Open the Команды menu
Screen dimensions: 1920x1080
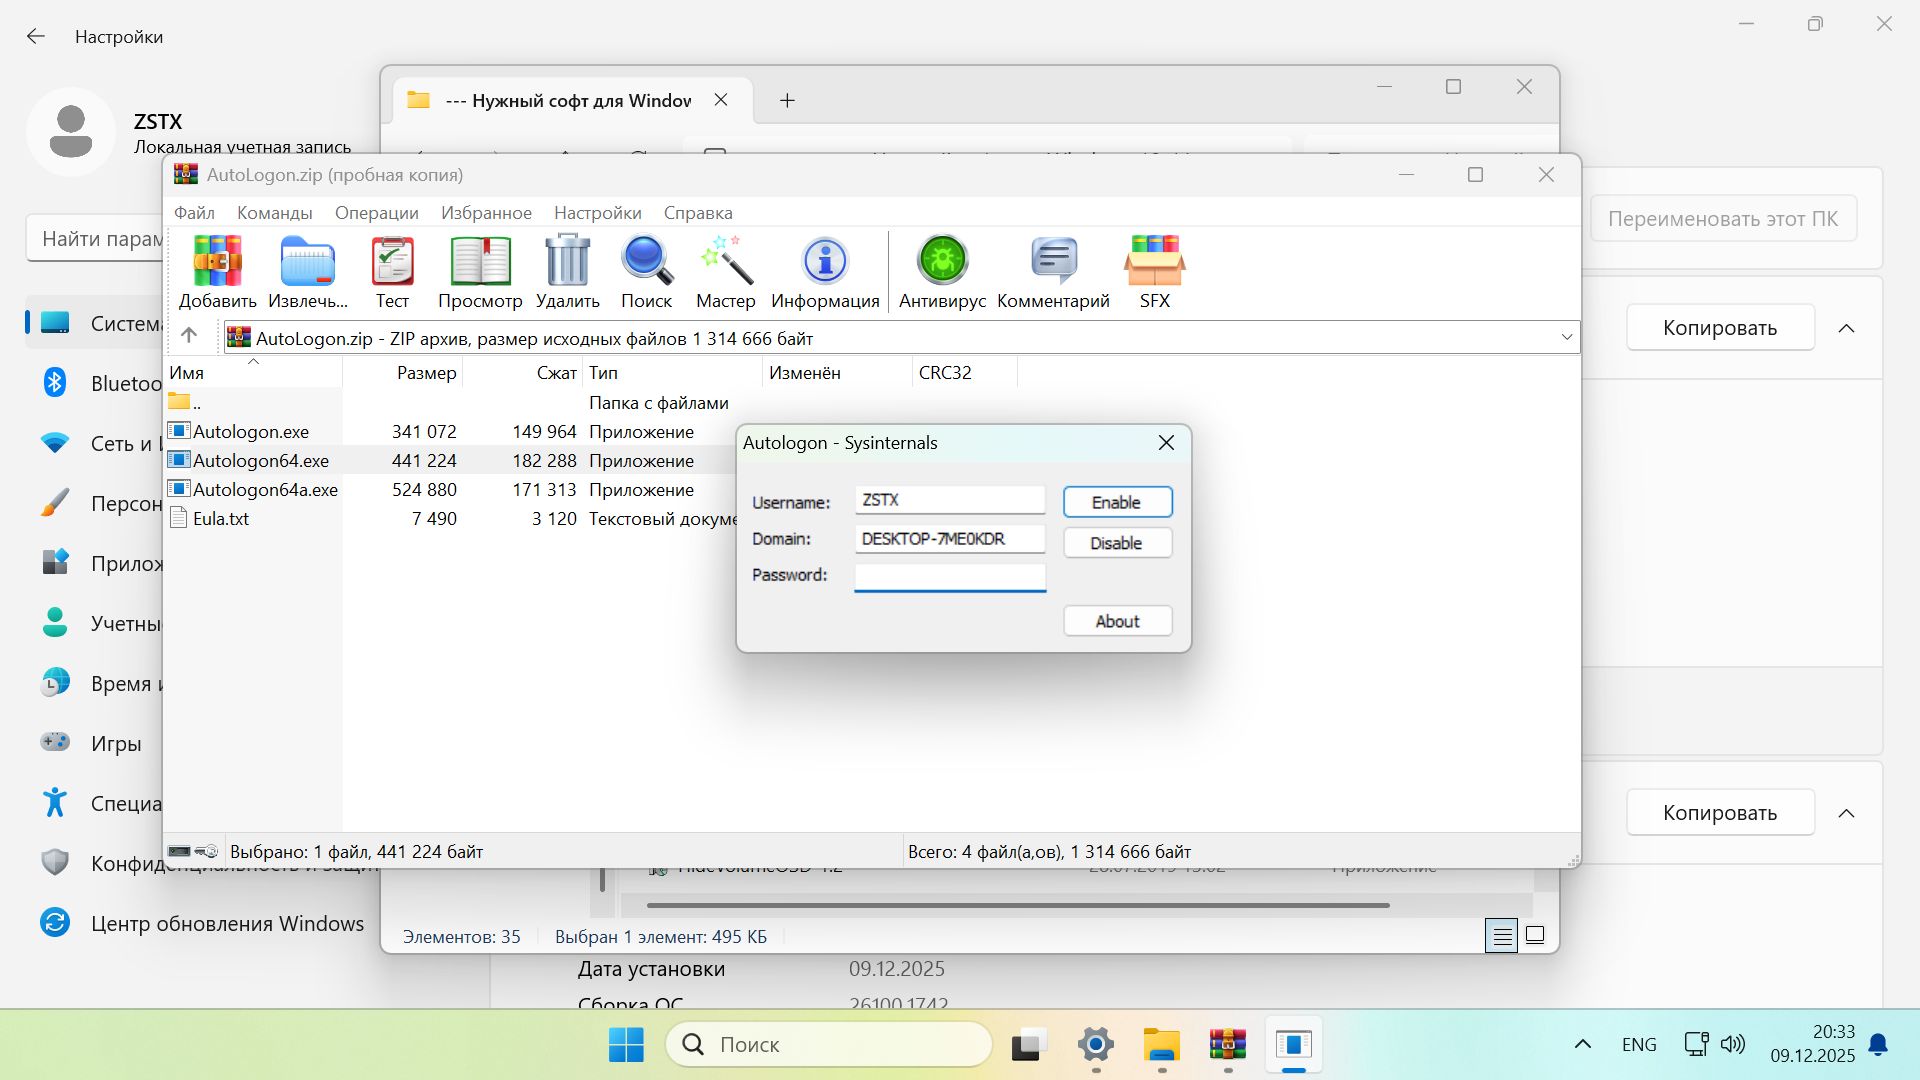(274, 213)
